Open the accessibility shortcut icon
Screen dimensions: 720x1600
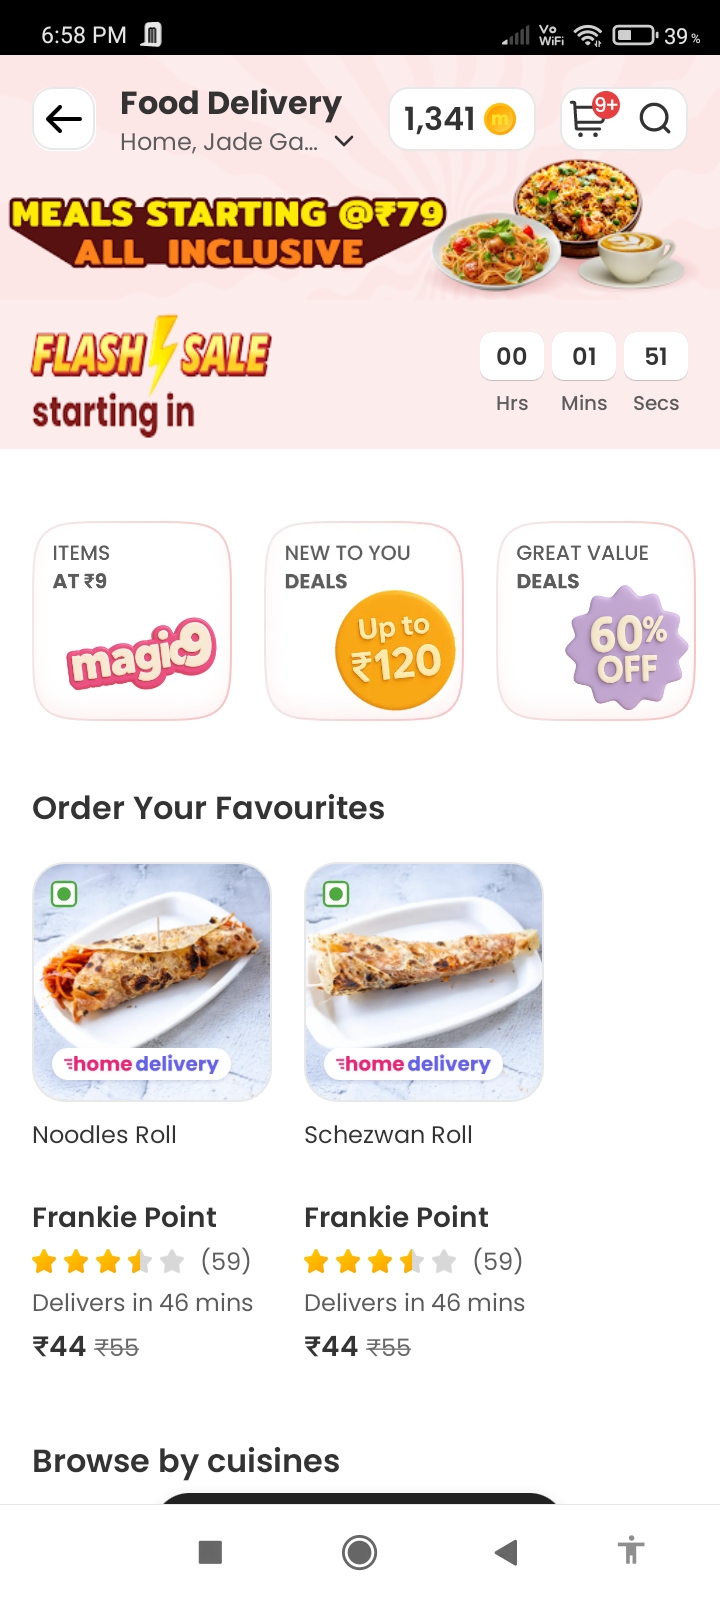click(630, 1551)
